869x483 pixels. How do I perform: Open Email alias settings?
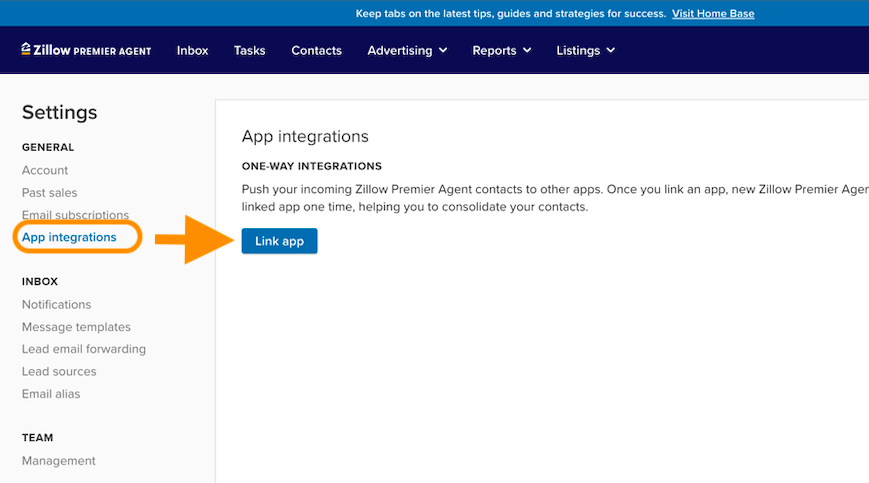51,394
